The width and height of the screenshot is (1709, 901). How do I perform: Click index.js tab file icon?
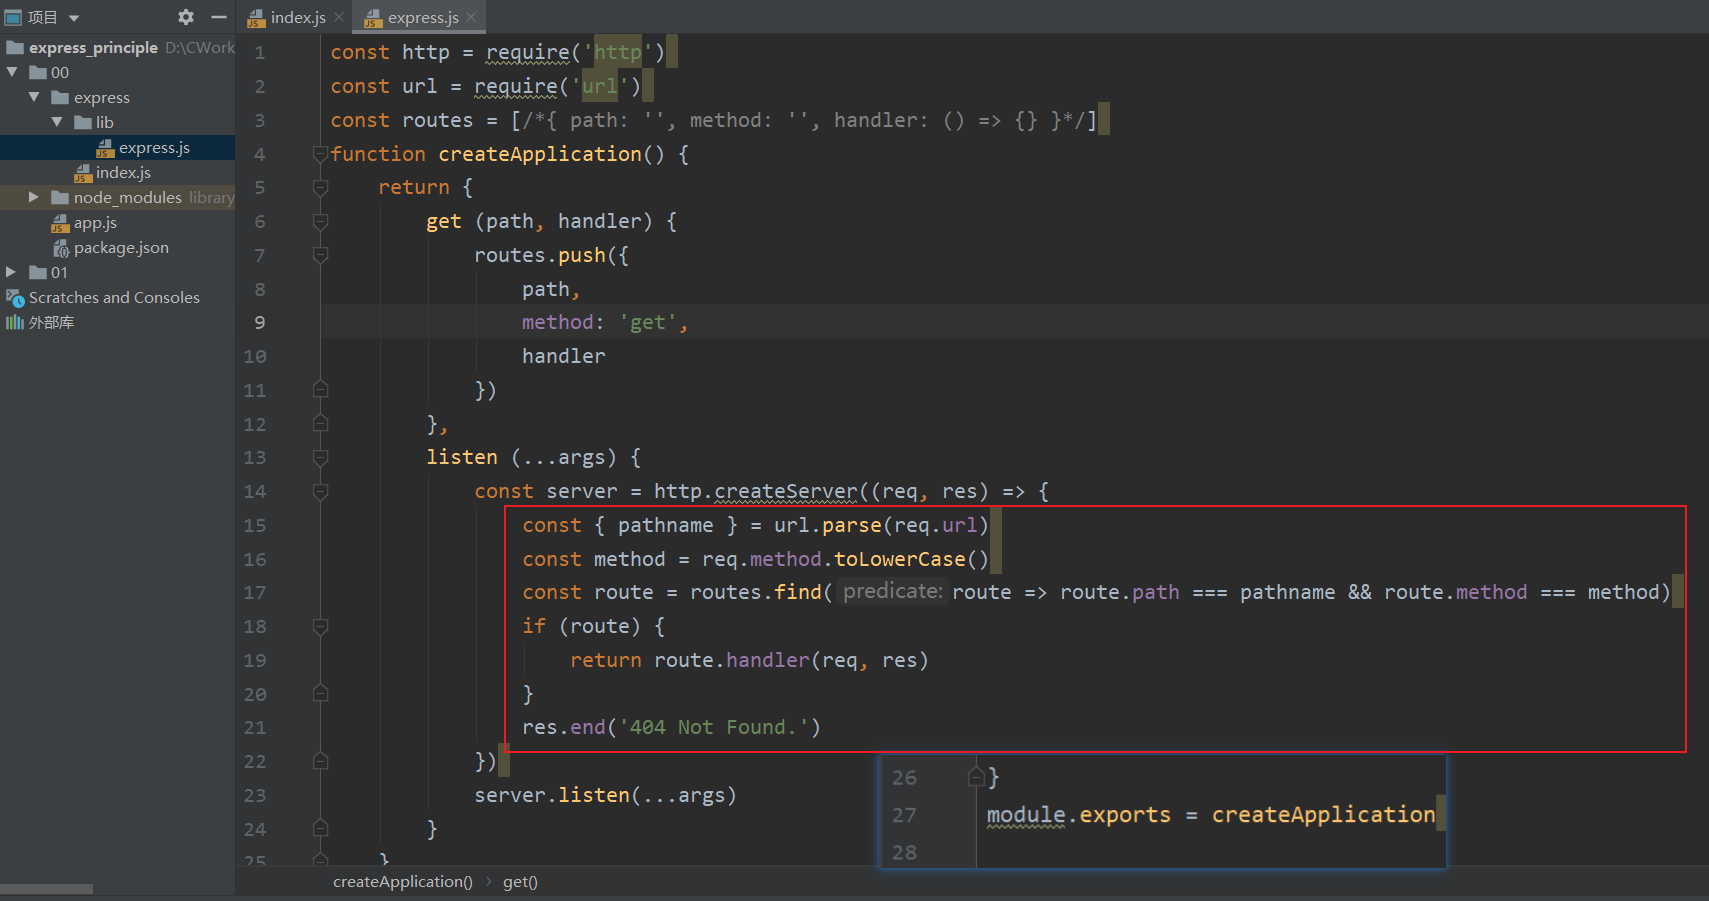pos(256,18)
